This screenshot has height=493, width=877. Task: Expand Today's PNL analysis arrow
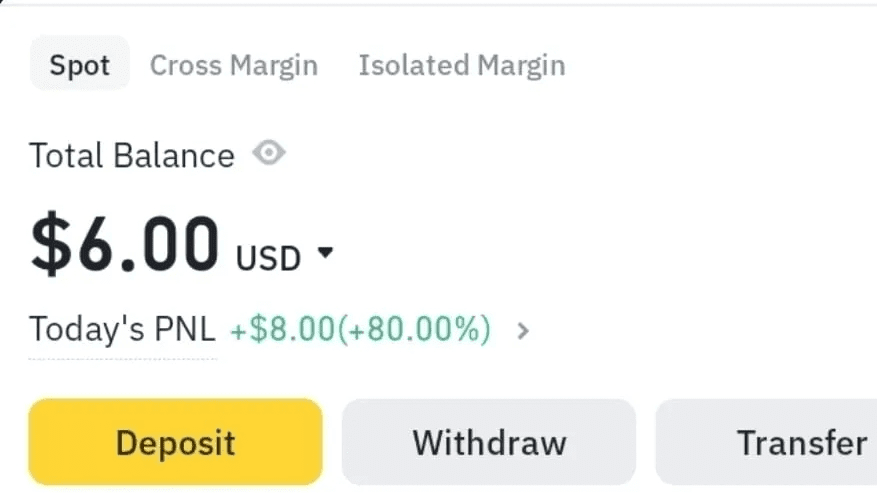click(523, 331)
